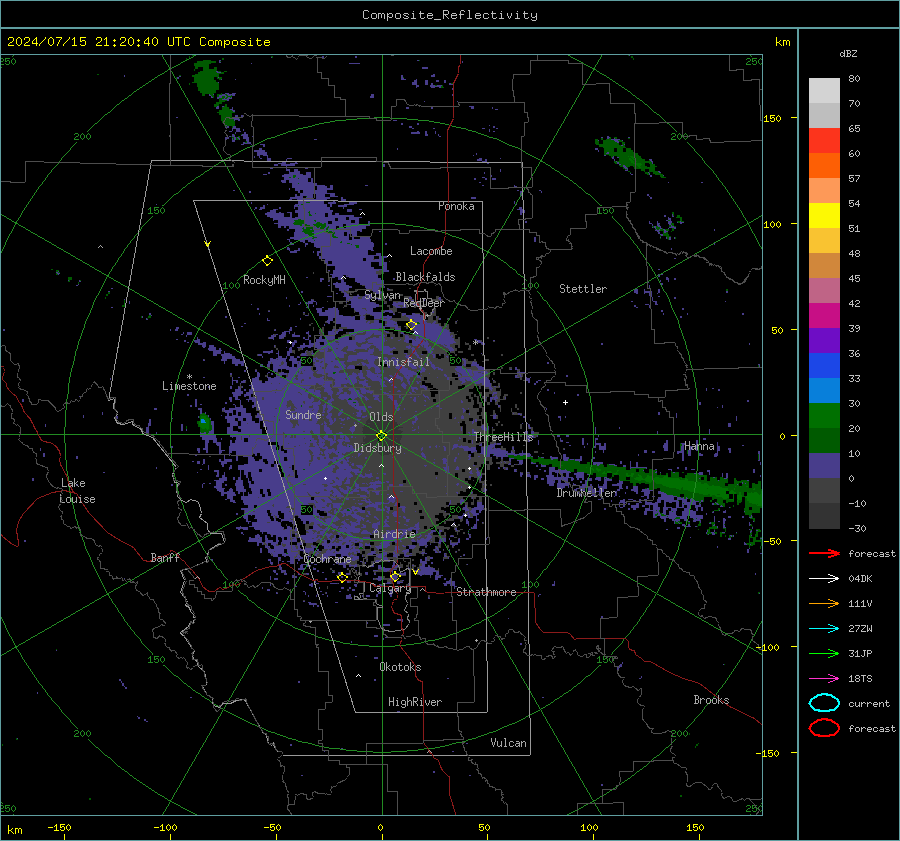
Task: Click the red forecast arrow in legend
Action: click(824, 553)
